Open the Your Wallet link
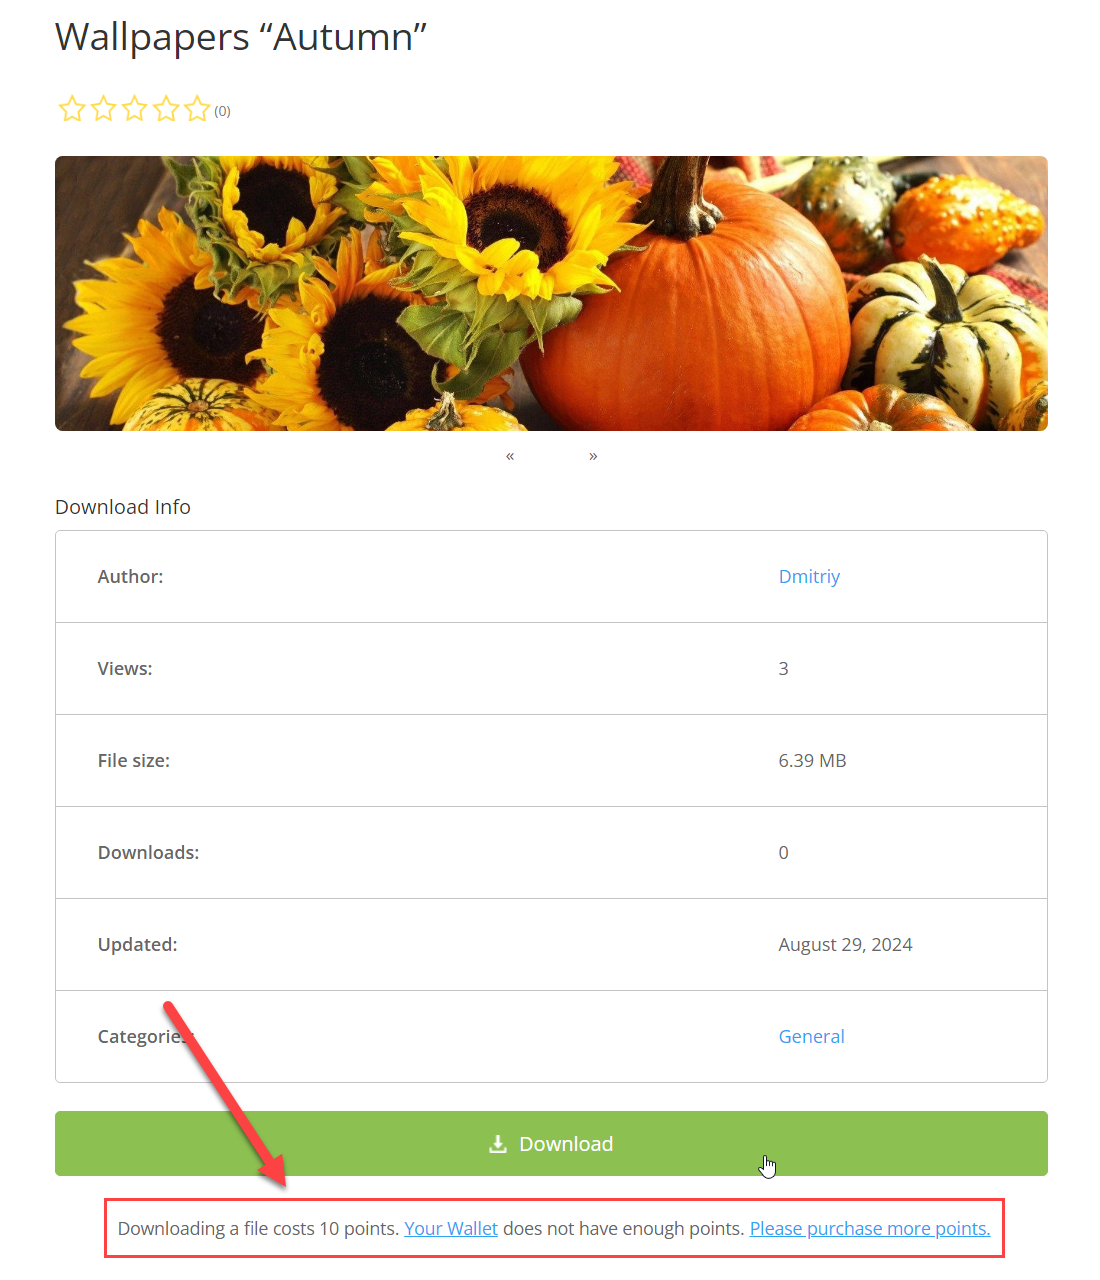 tap(451, 1229)
